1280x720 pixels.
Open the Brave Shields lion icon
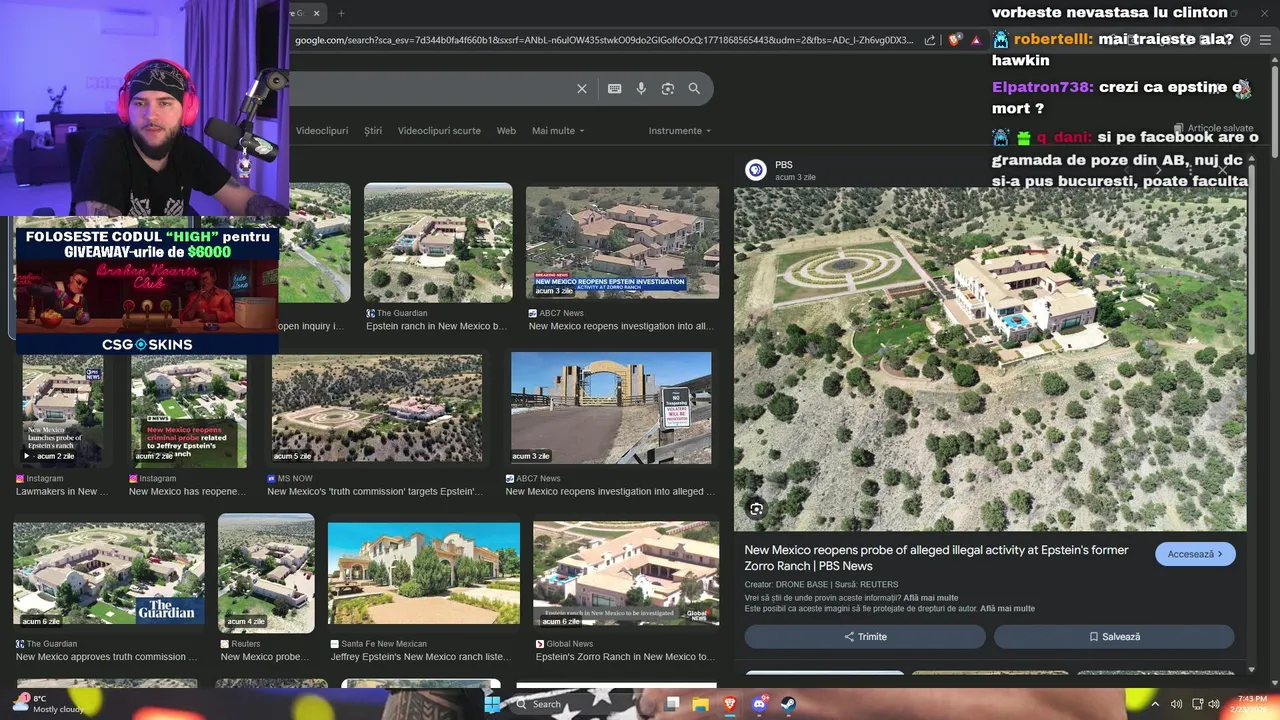955,40
